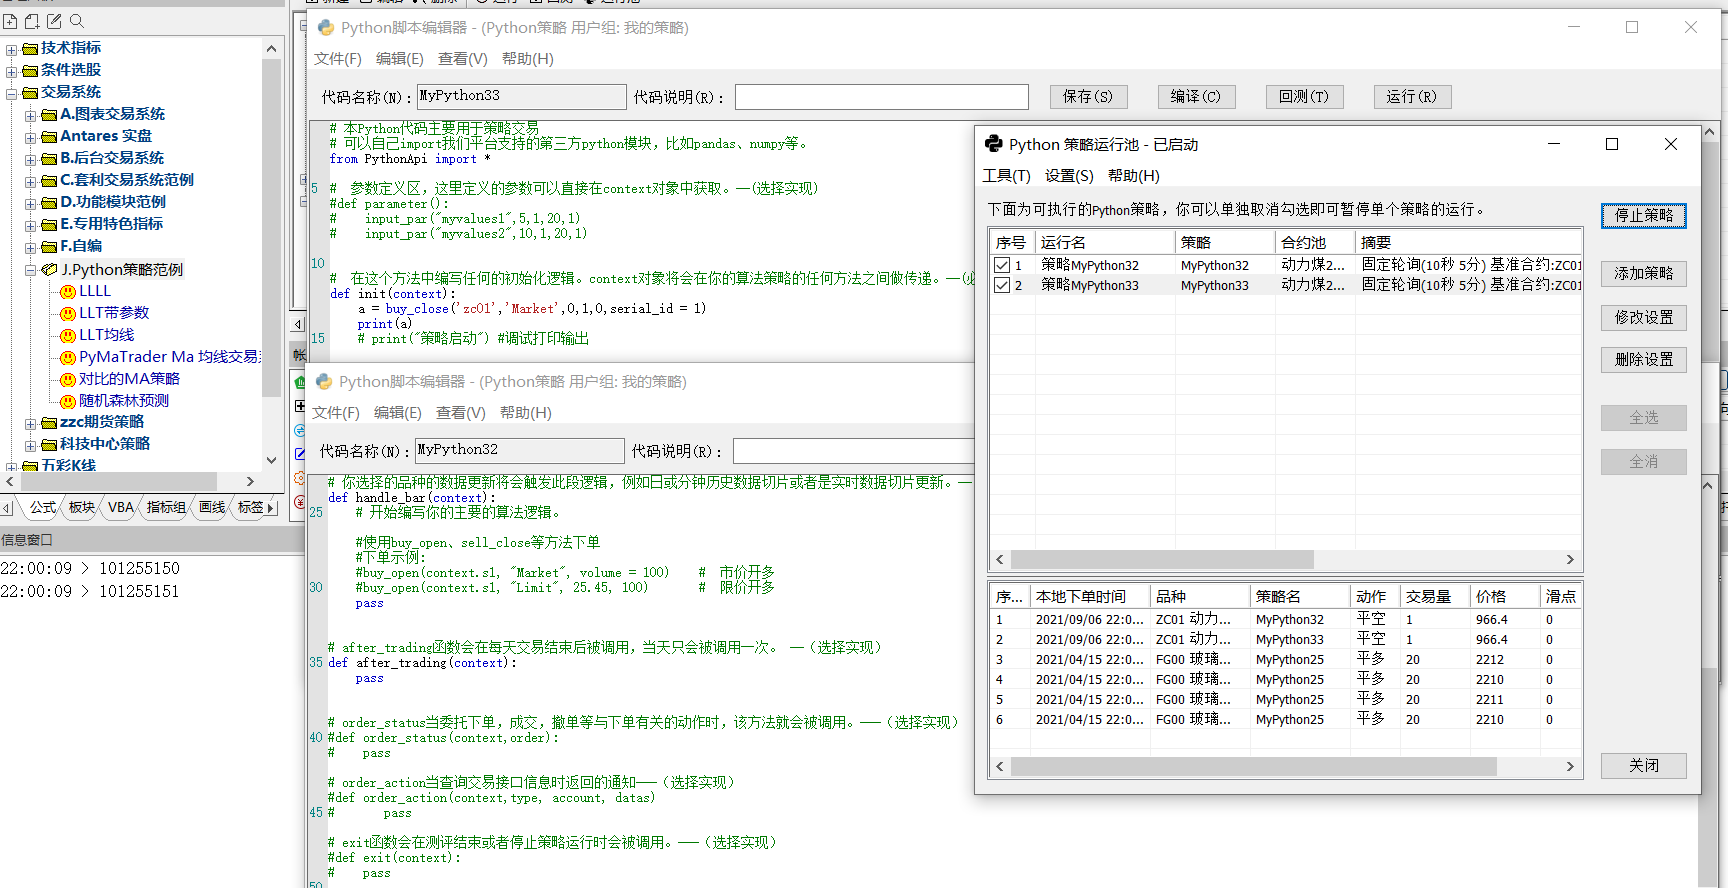Screen dimensions: 1728x888
Task: Switch to the 画线 tab
Action: (212, 508)
